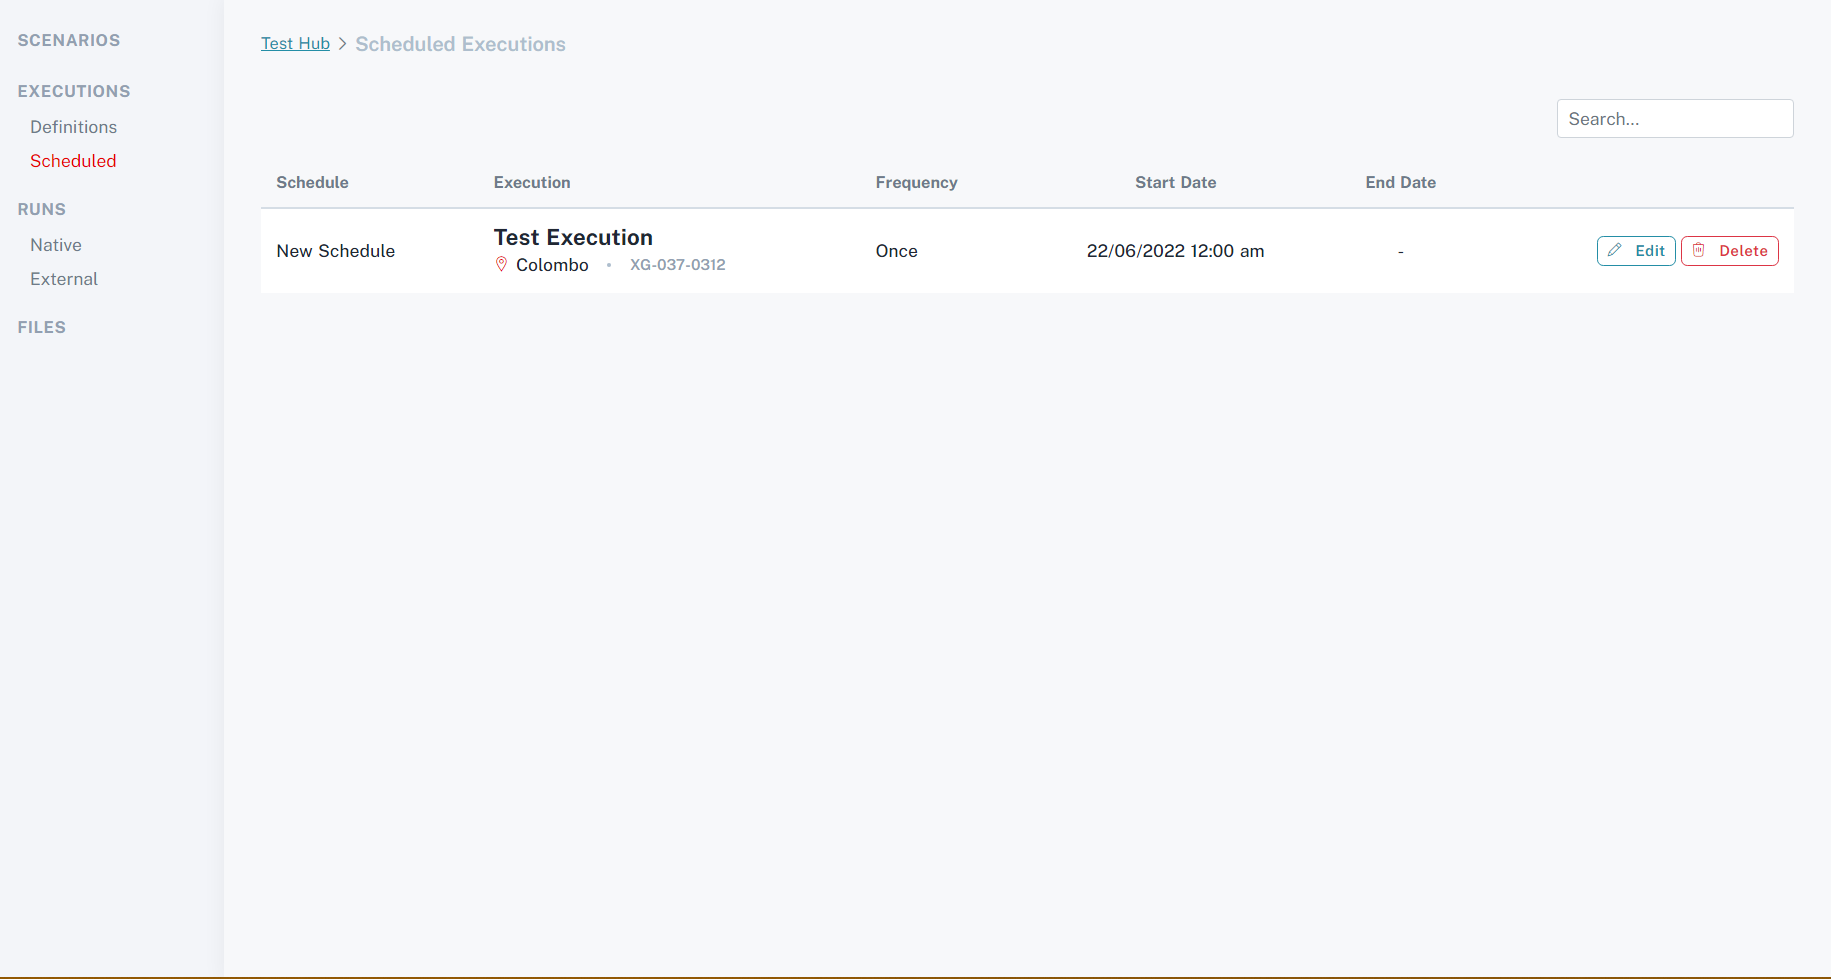Sort by the Start Date column header
This screenshot has height=979, width=1831.
coord(1175,182)
